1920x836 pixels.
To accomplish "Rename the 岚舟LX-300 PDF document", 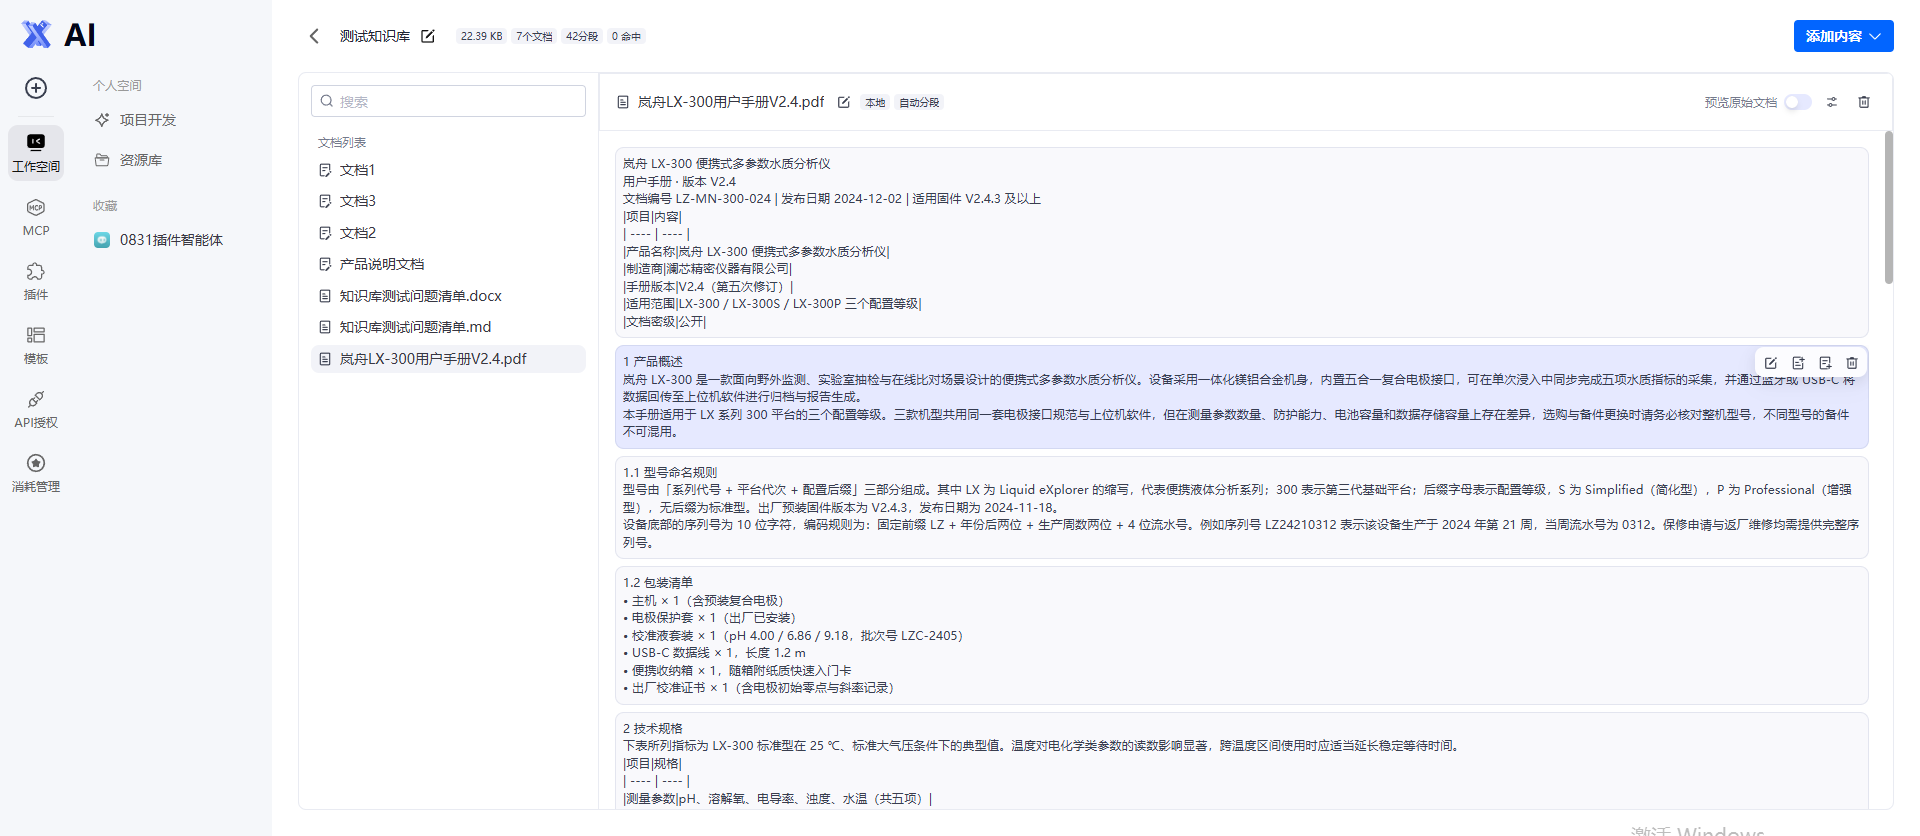I will click(x=844, y=102).
